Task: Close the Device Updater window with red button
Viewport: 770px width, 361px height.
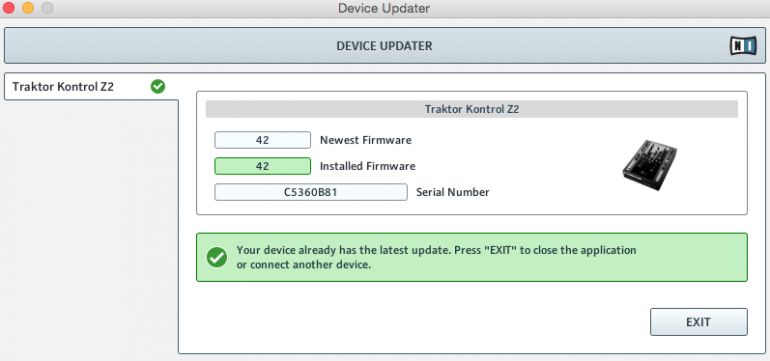Action: tap(9, 8)
